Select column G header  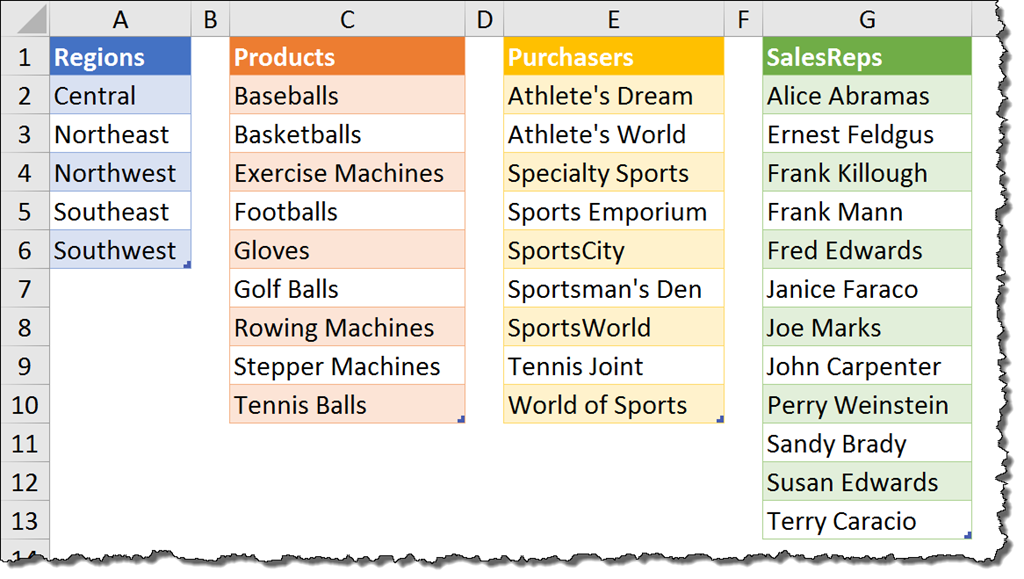(x=867, y=19)
